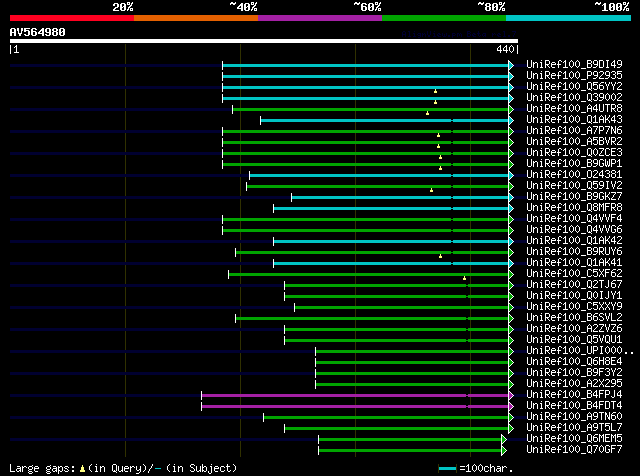Click the UniRef100_B9F3Y2 label
The image size is (640, 476).
click(574, 373)
